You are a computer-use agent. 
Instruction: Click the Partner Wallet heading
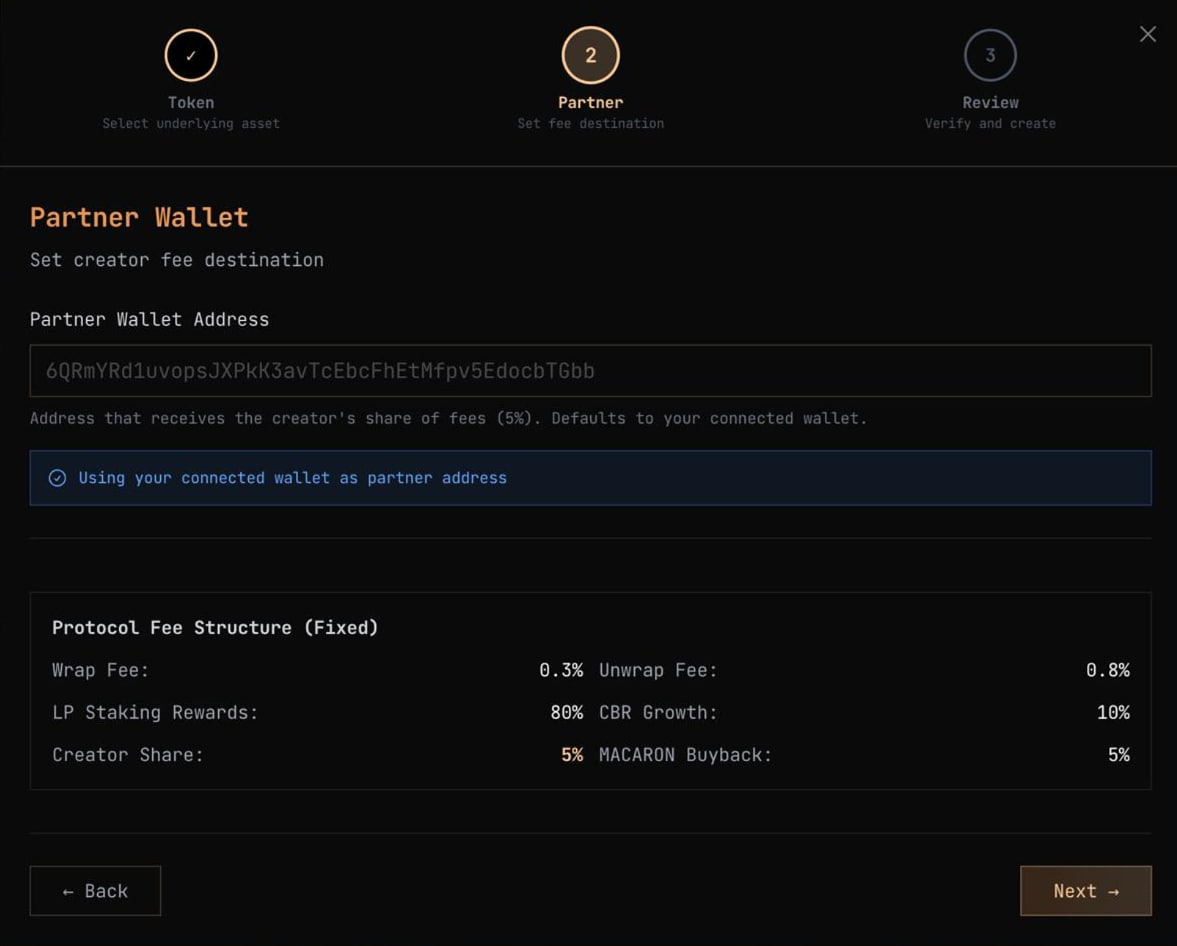pyautogui.click(x=139, y=217)
